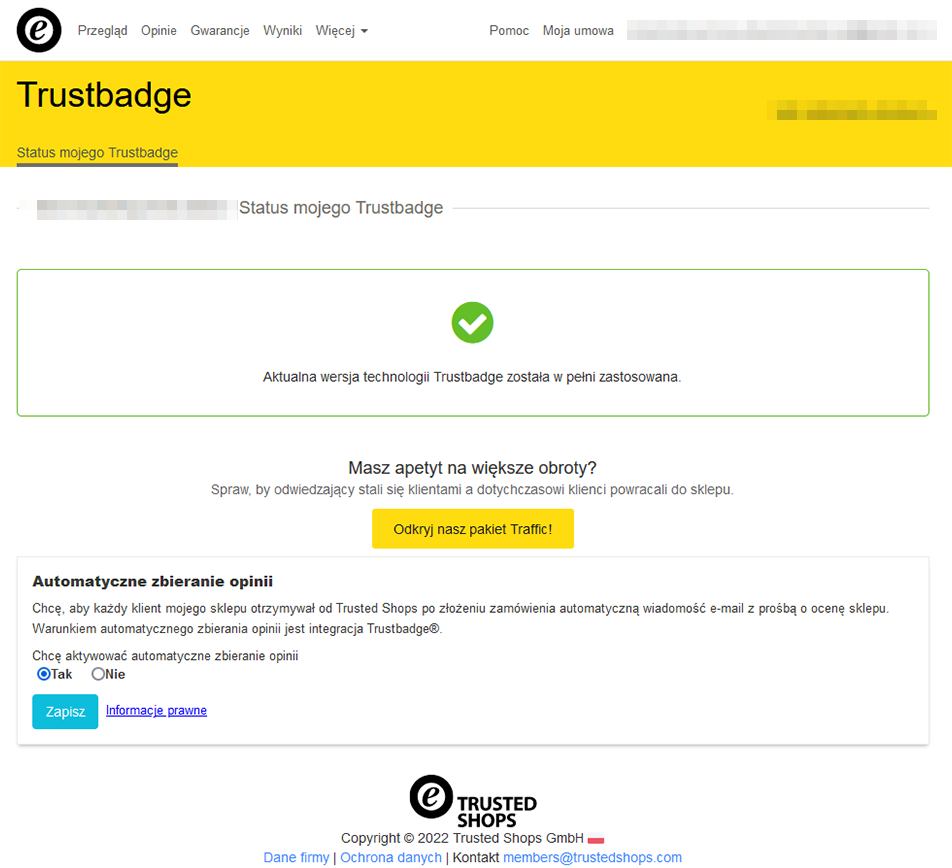Click the Polish flag icon in the footer

[x=596, y=839]
